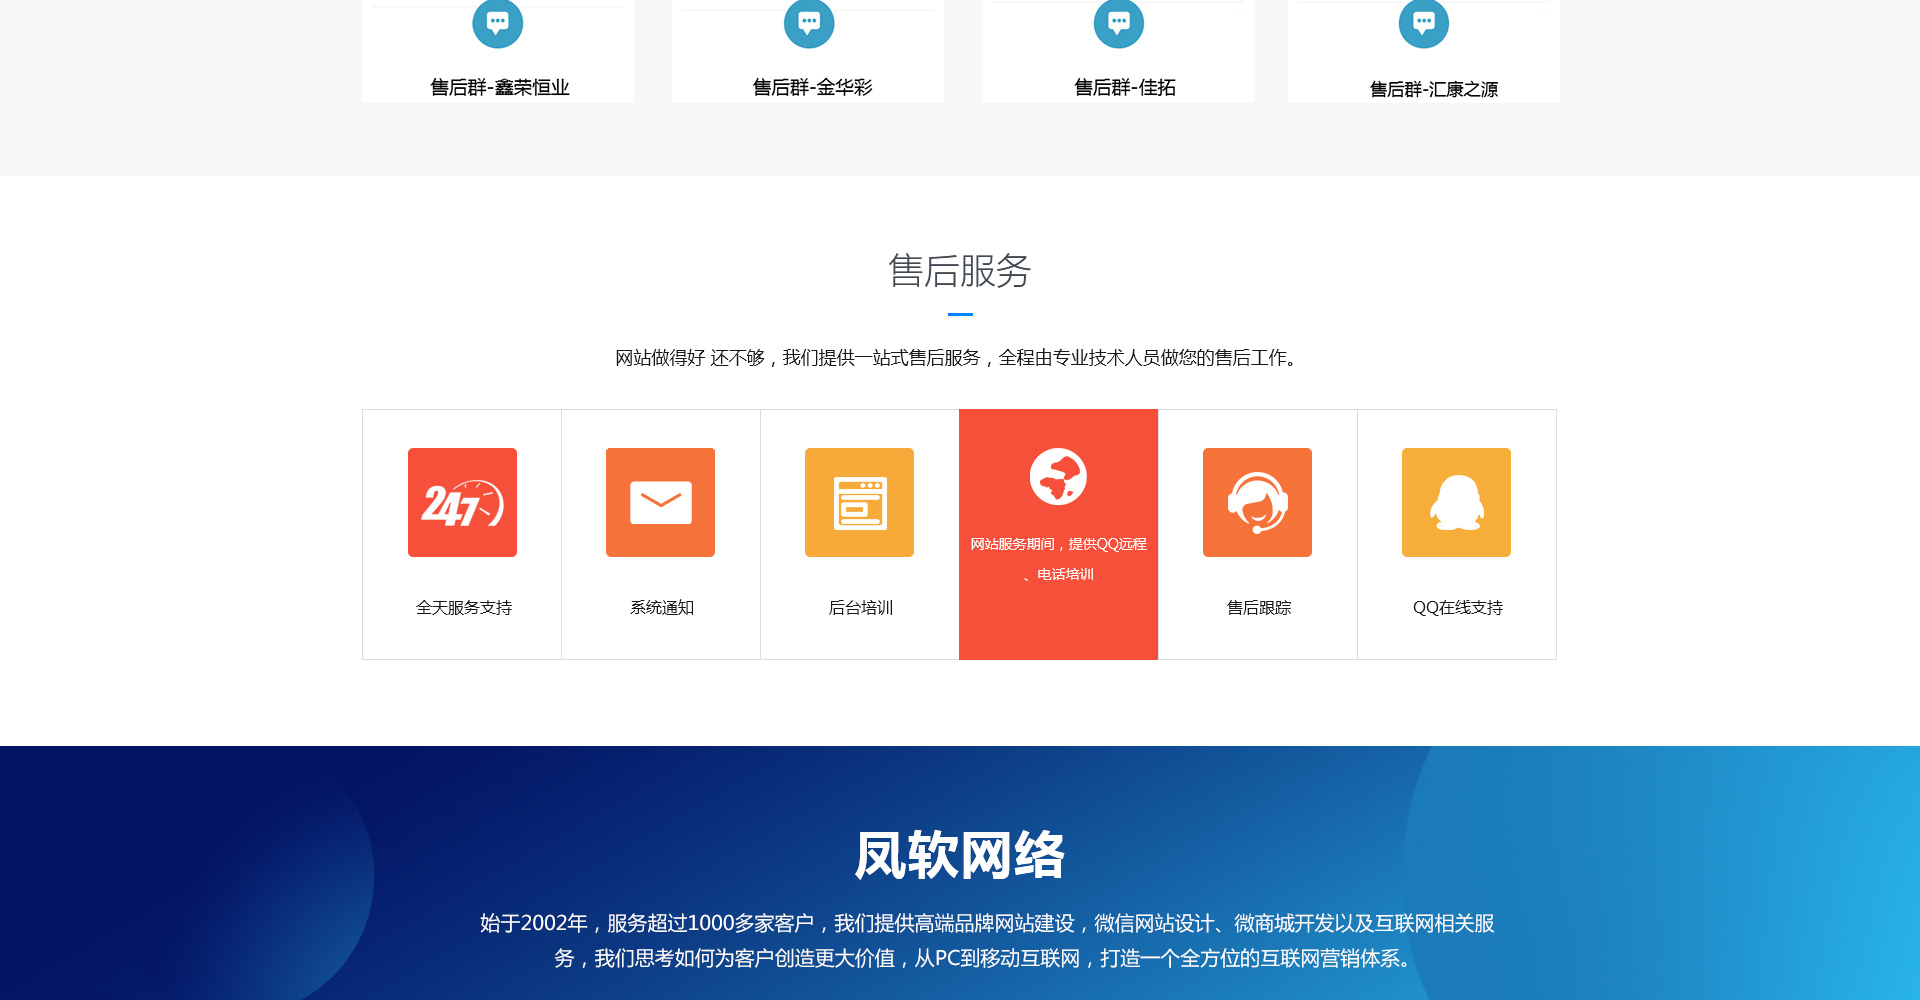The height and width of the screenshot is (1000, 1920).
Task: Click the QQ在线支持 label
Action: click(x=1457, y=608)
